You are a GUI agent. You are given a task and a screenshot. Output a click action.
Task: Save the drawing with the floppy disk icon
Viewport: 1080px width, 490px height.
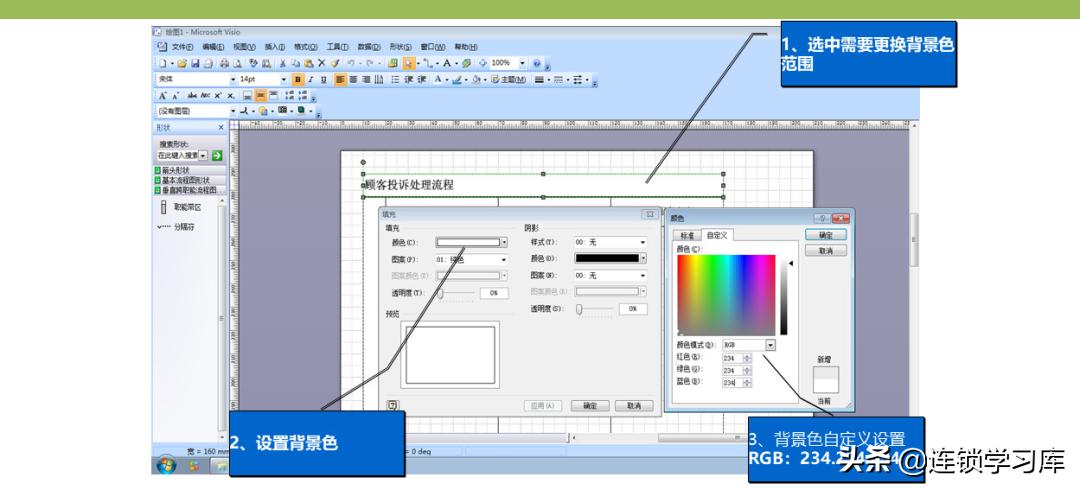(195, 63)
